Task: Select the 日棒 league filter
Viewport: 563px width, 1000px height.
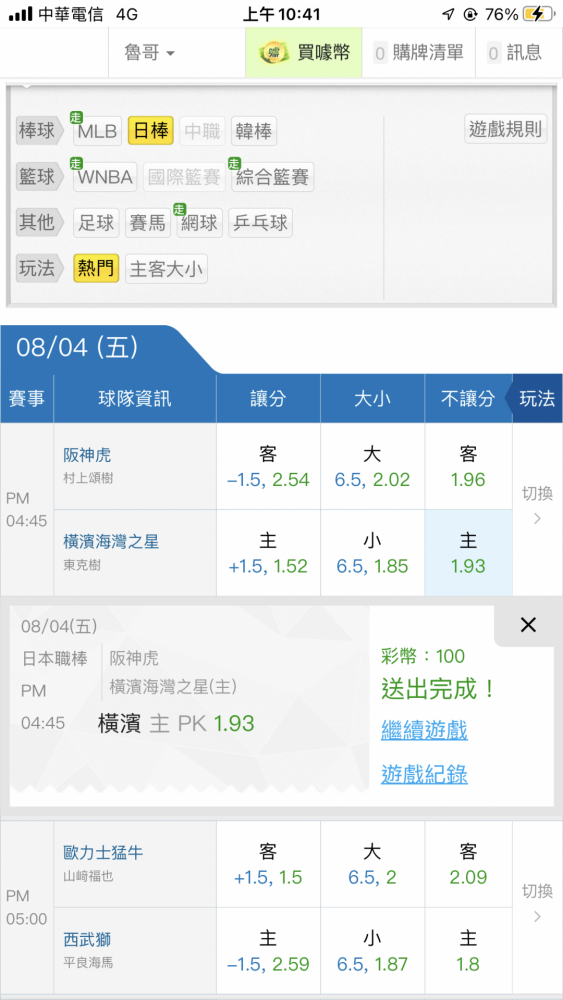Action: tap(150, 131)
